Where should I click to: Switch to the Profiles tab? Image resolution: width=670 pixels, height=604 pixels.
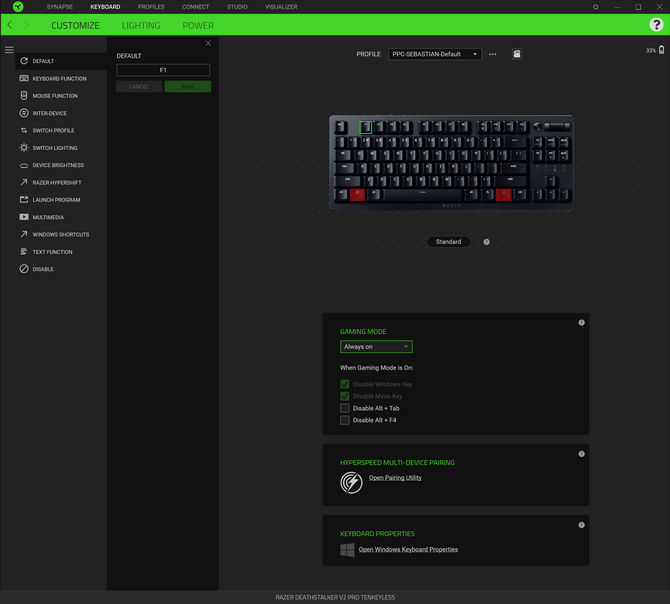coord(151,7)
